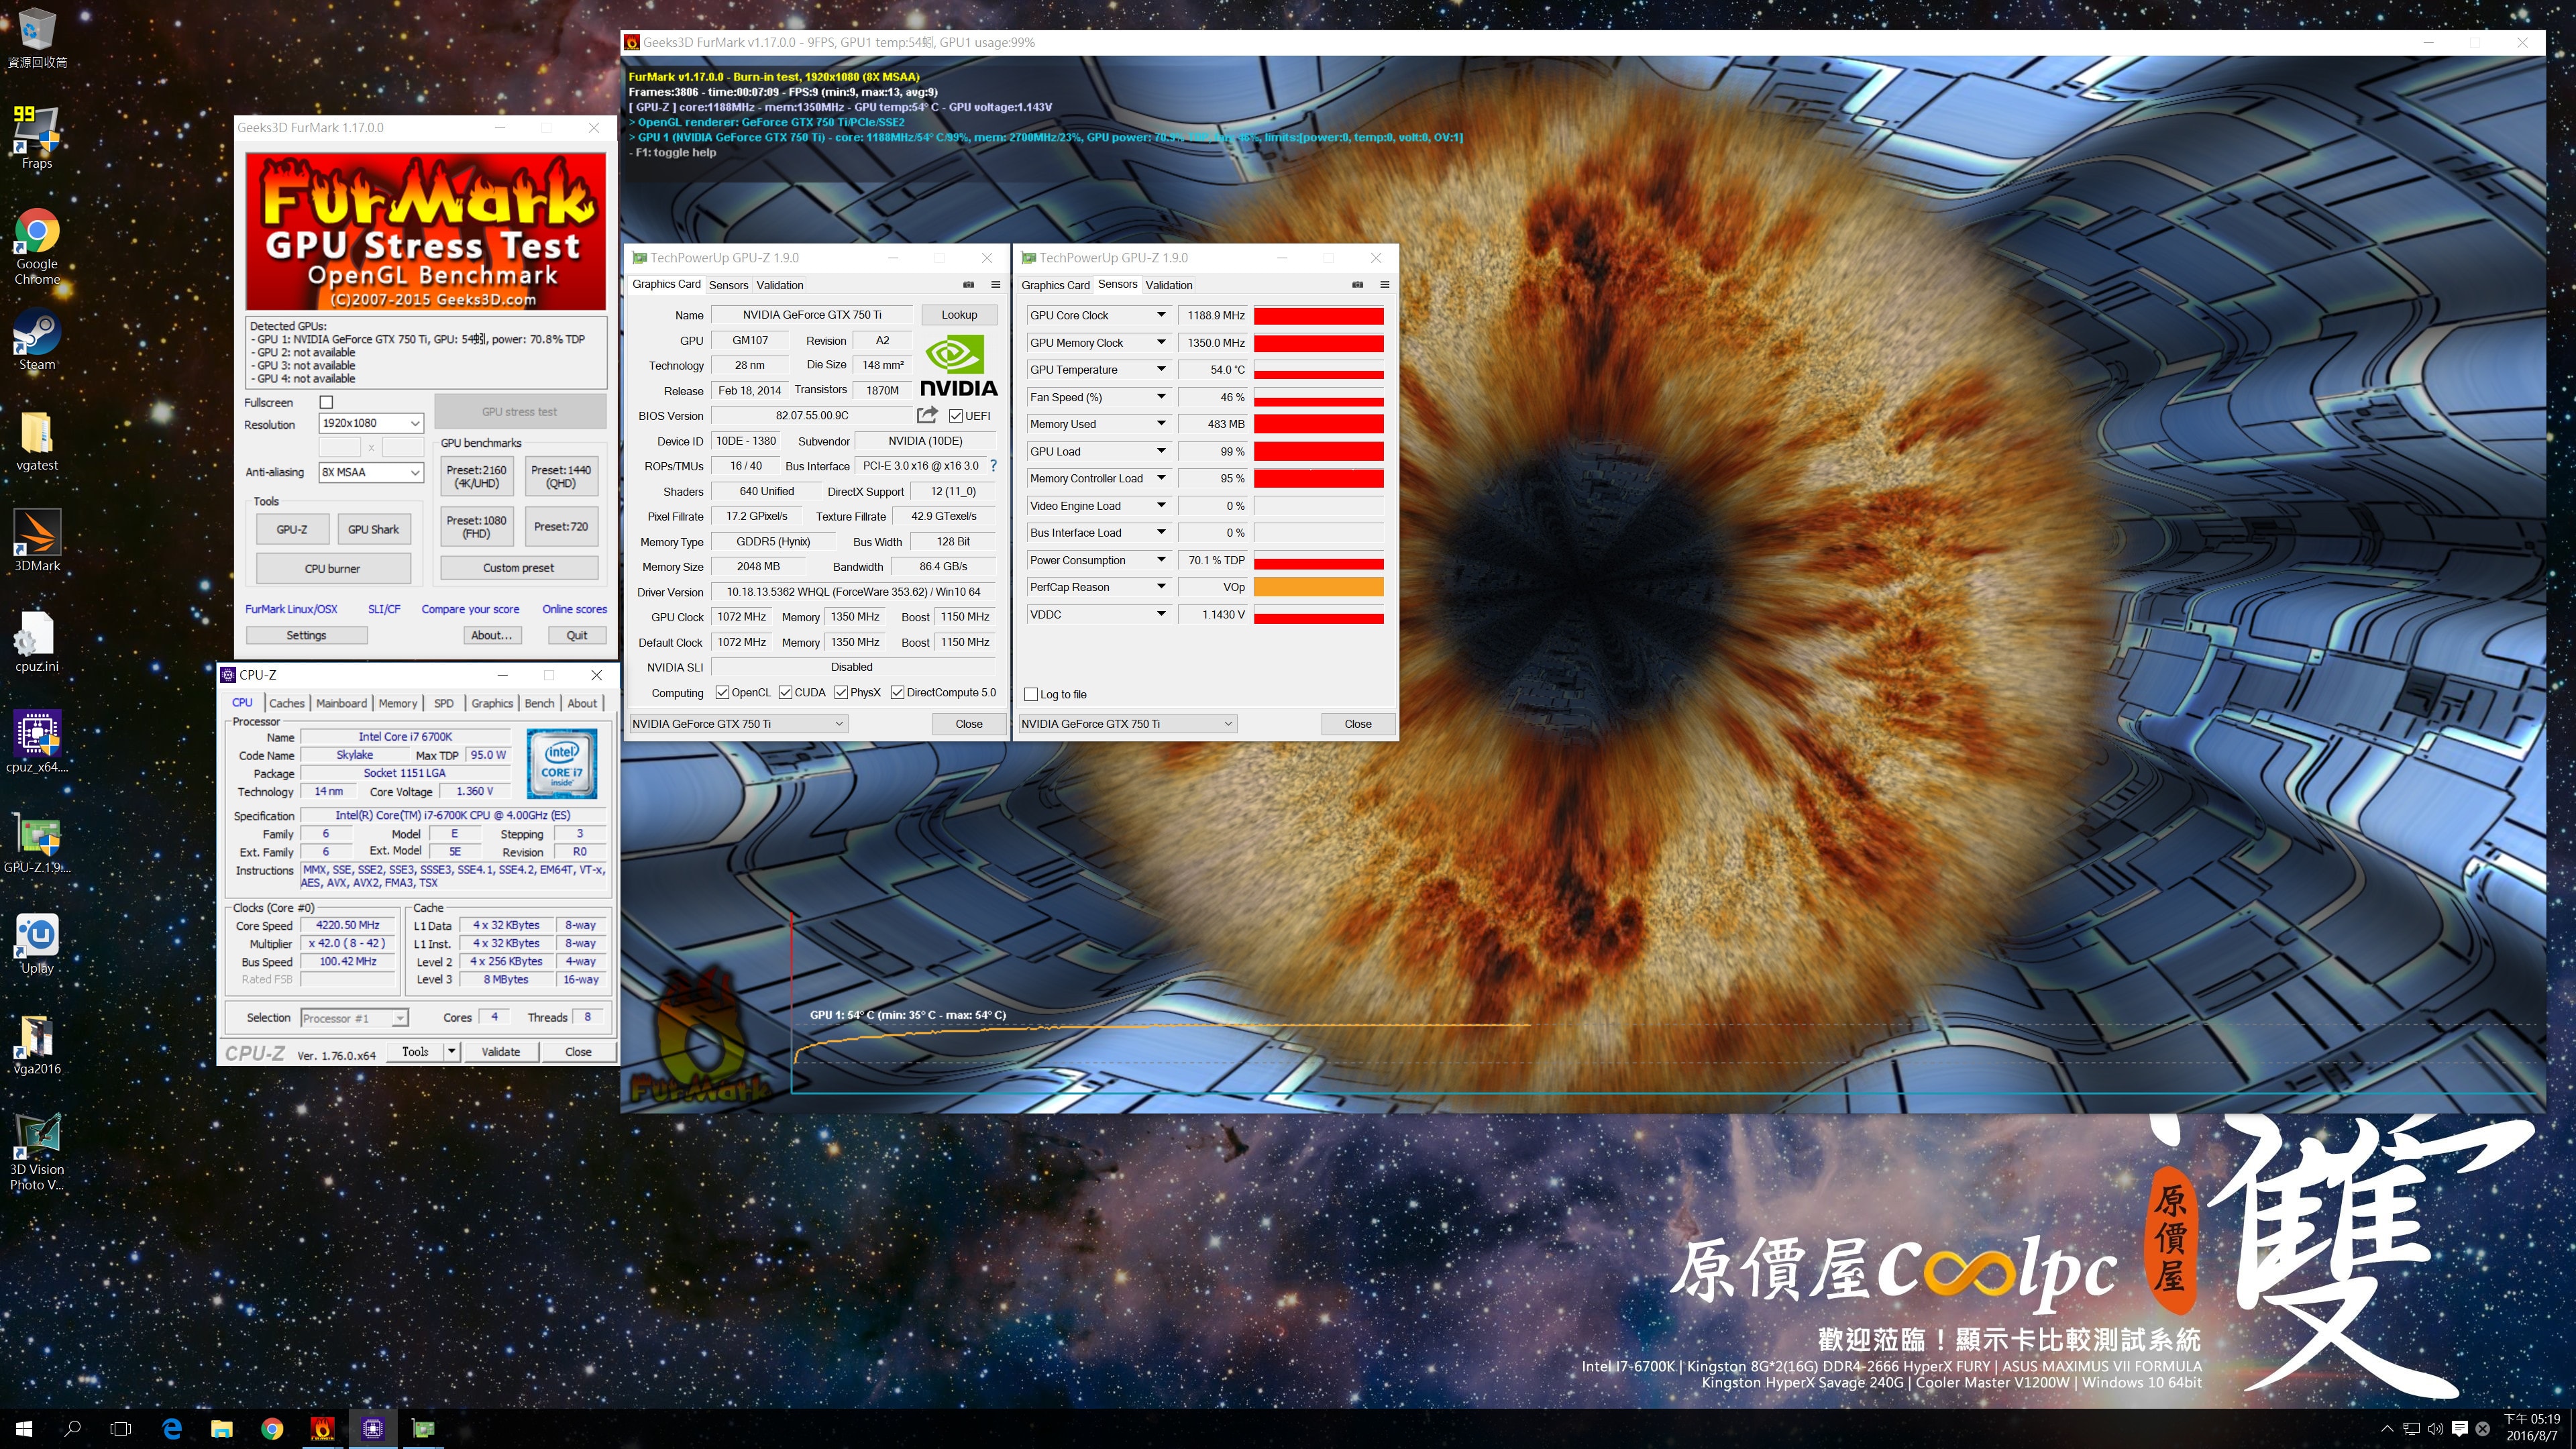This screenshot has height=1449, width=2576.
Task: Expand the GPU Core Clock sensor dropdown
Action: click(1161, 315)
